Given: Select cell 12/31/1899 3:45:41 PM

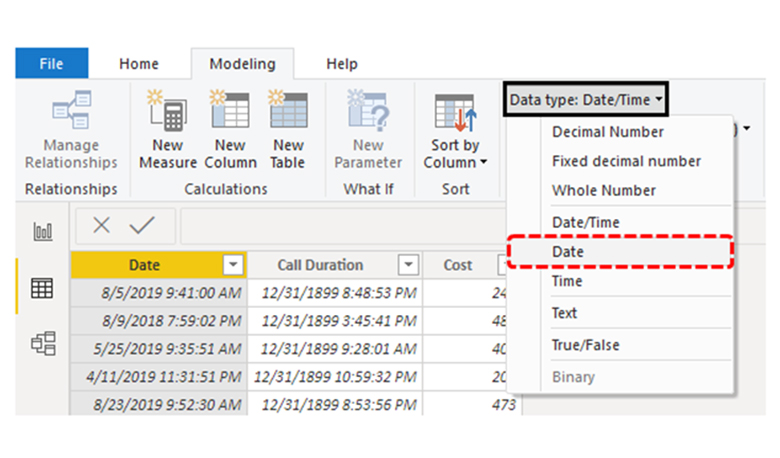Looking at the screenshot, I should [335, 321].
